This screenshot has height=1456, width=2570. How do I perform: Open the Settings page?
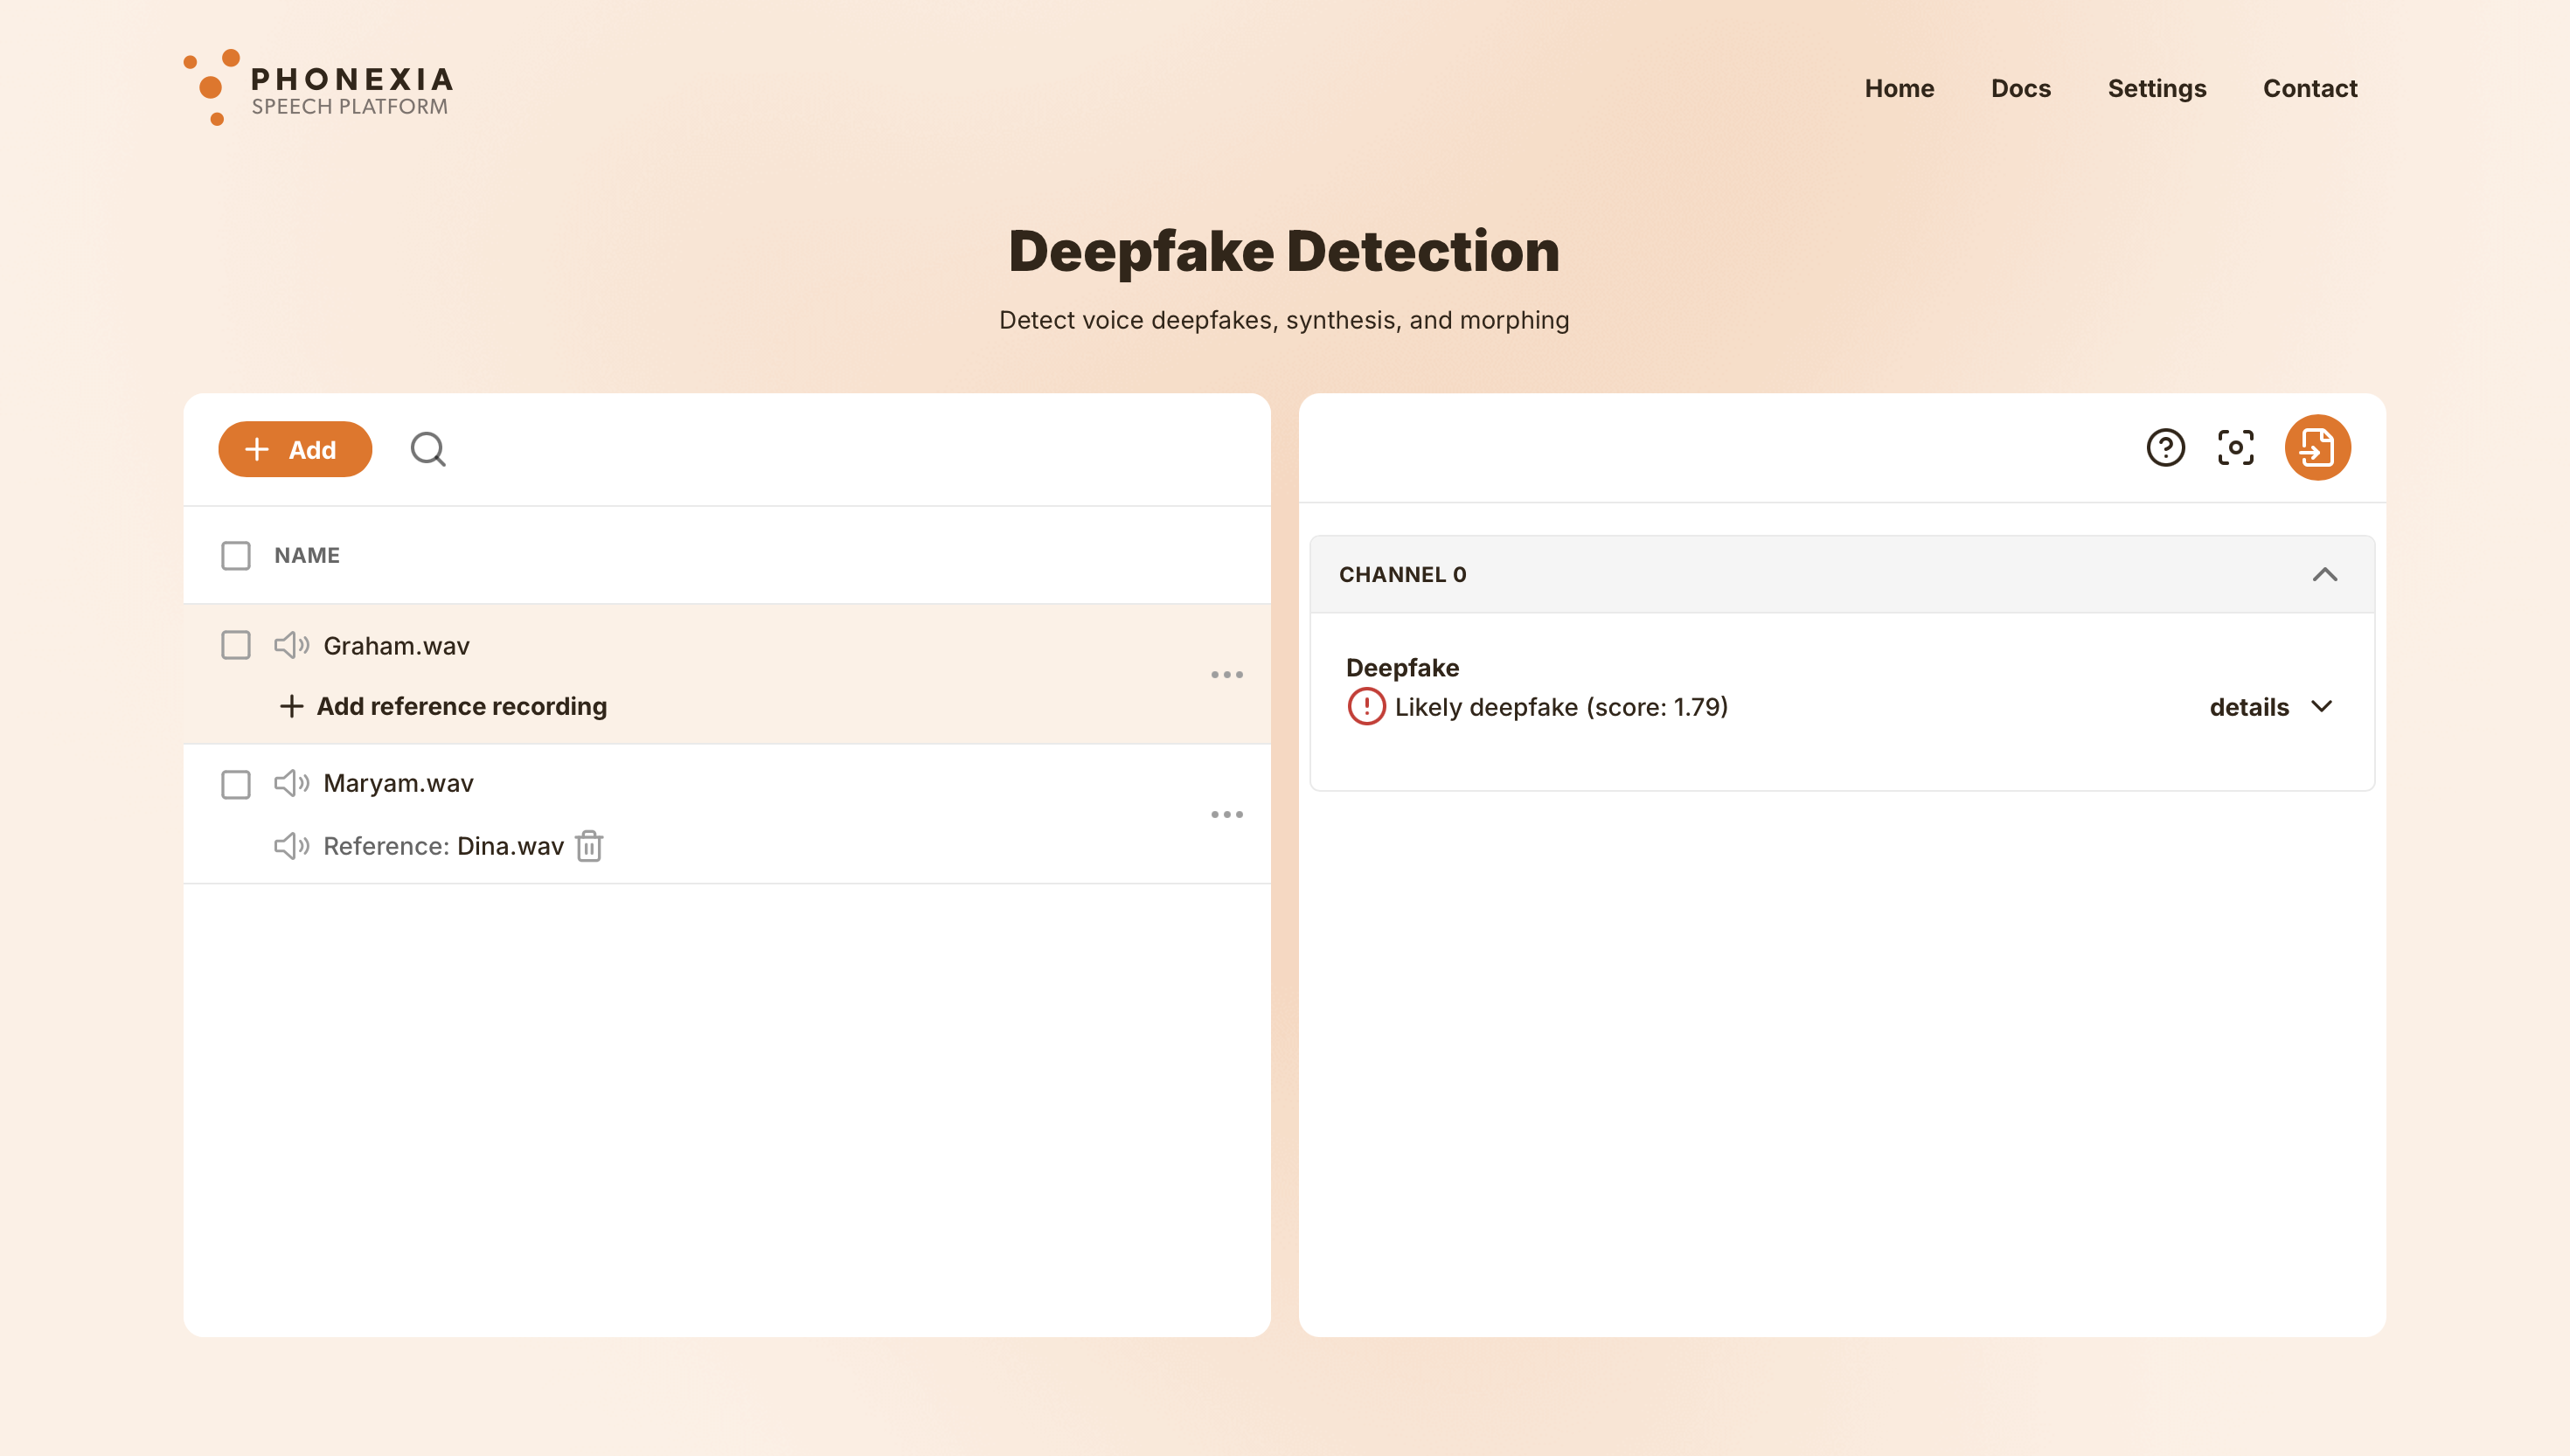click(x=2156, y=88)
